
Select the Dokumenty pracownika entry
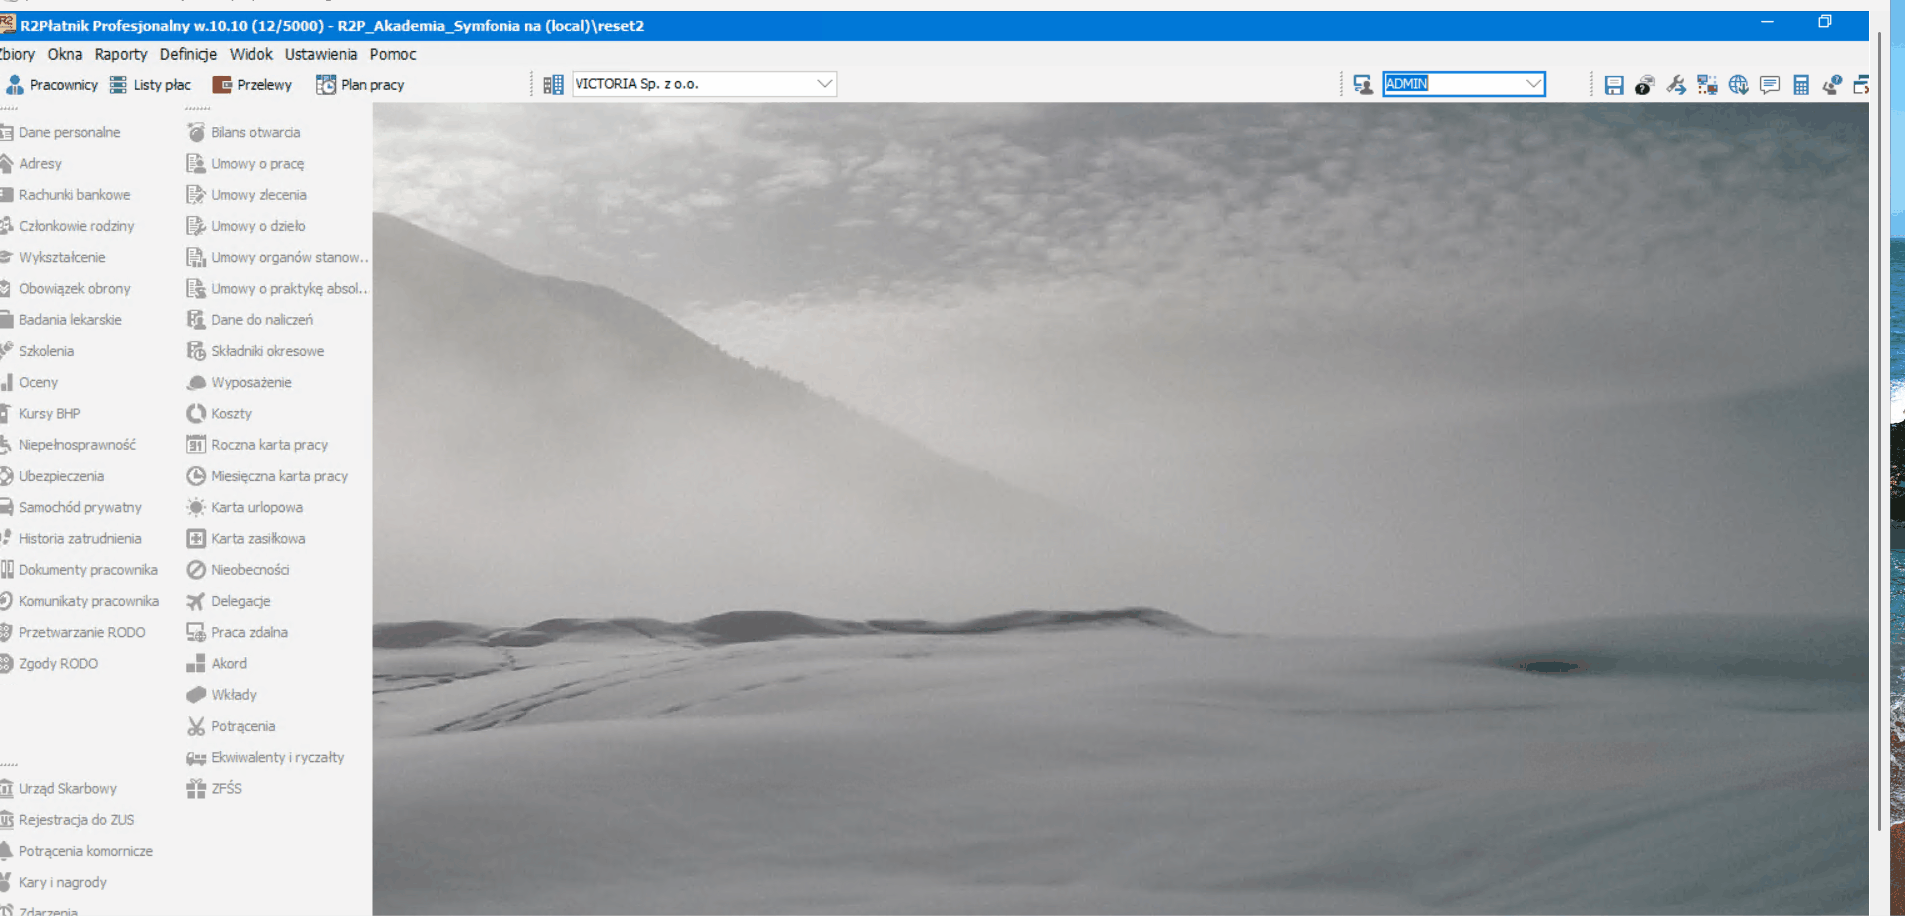coord(80,570)
